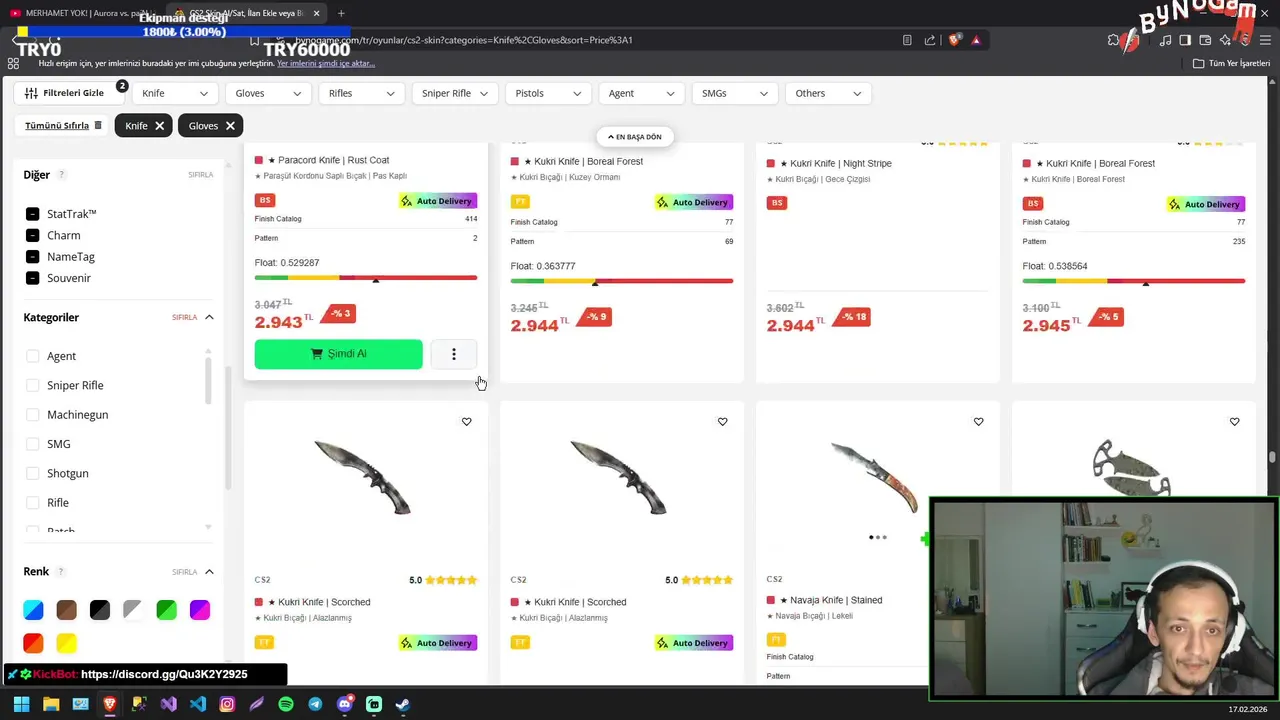This screenshot has width=1280, height=720.
Task: Open the Gloves filter dropdown
Action: click(268, 93)
